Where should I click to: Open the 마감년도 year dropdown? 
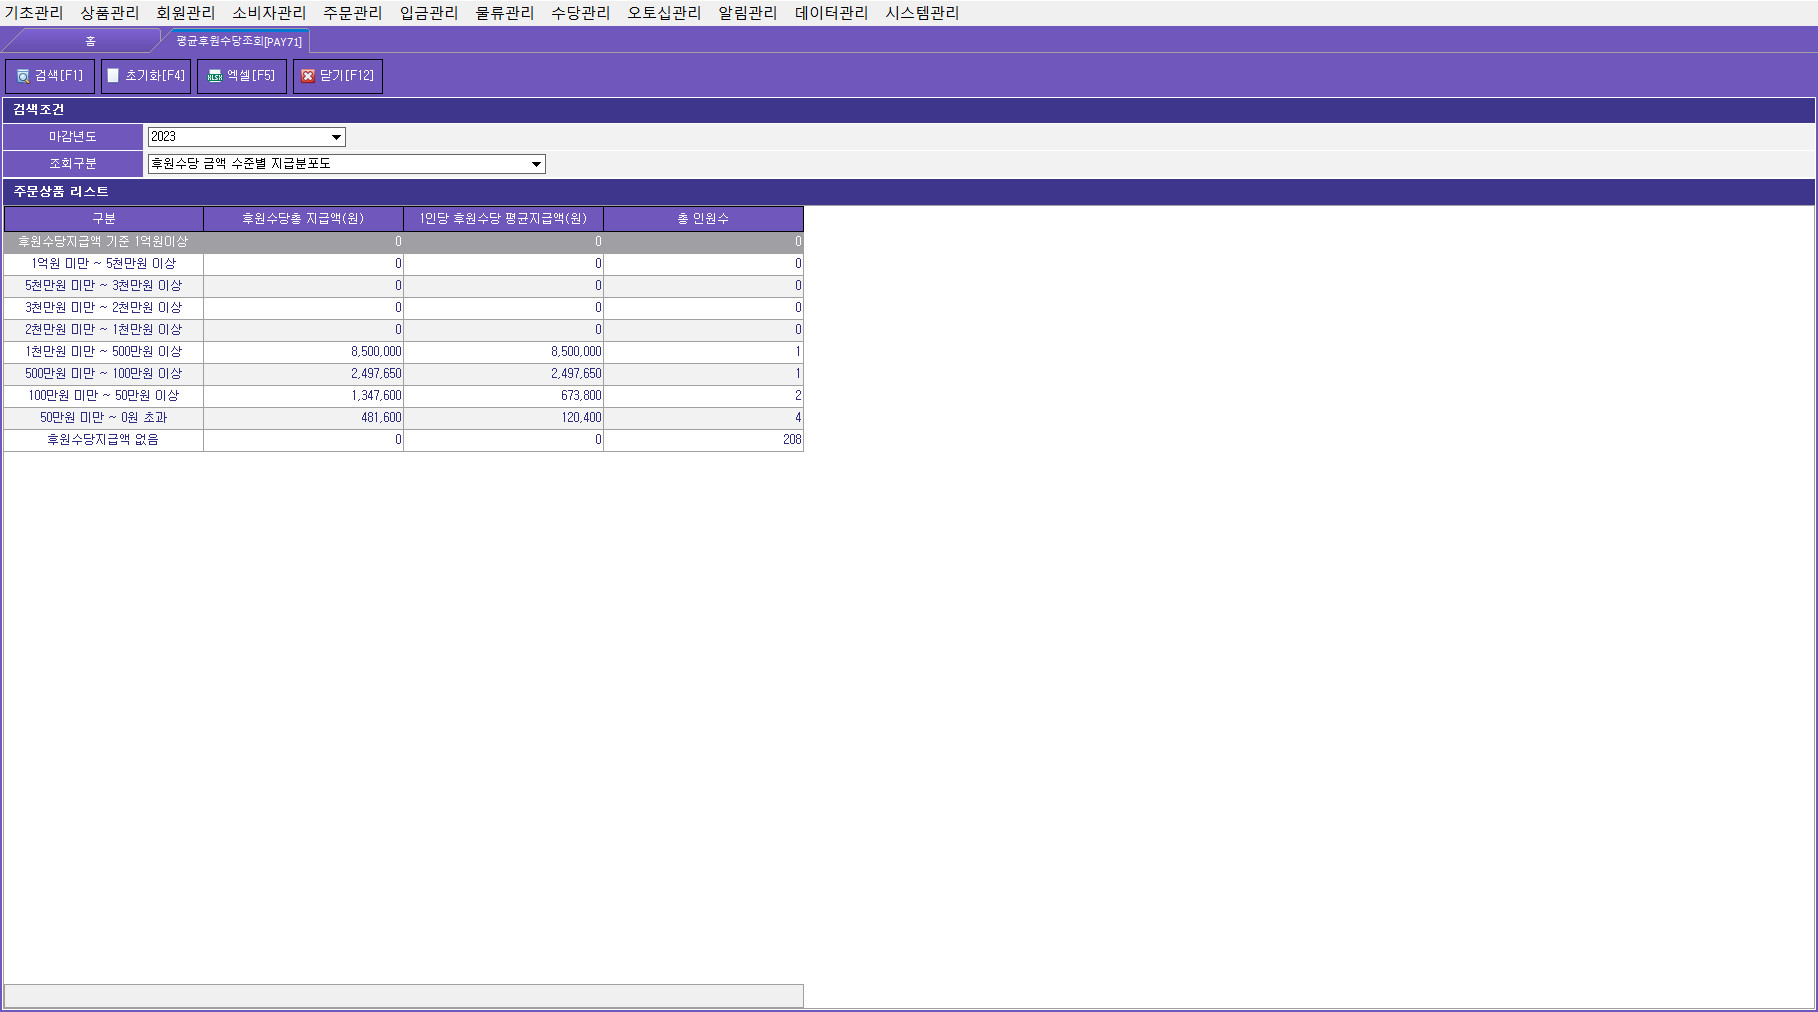pos(337,137)
